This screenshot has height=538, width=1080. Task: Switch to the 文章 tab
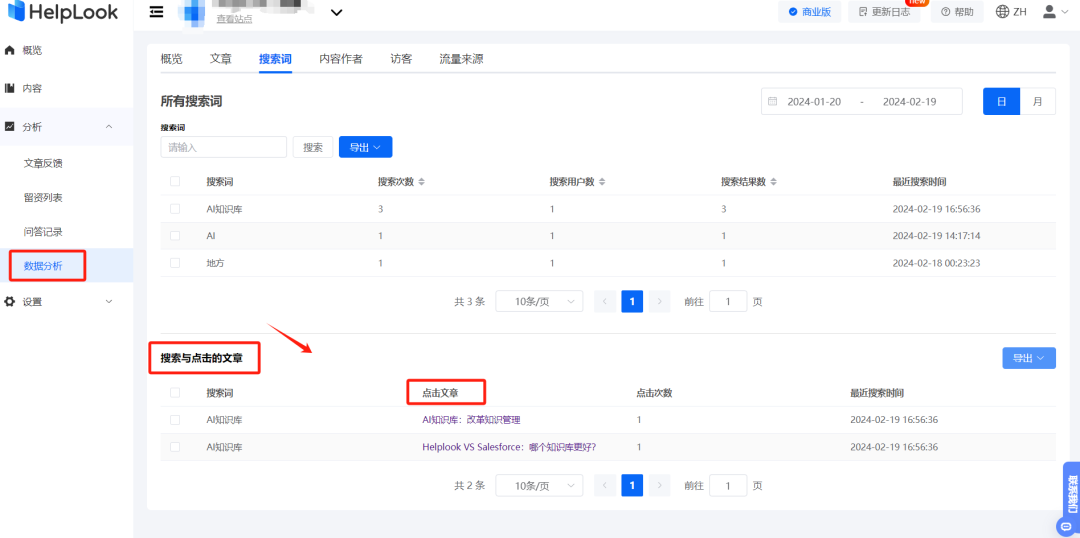221,59
